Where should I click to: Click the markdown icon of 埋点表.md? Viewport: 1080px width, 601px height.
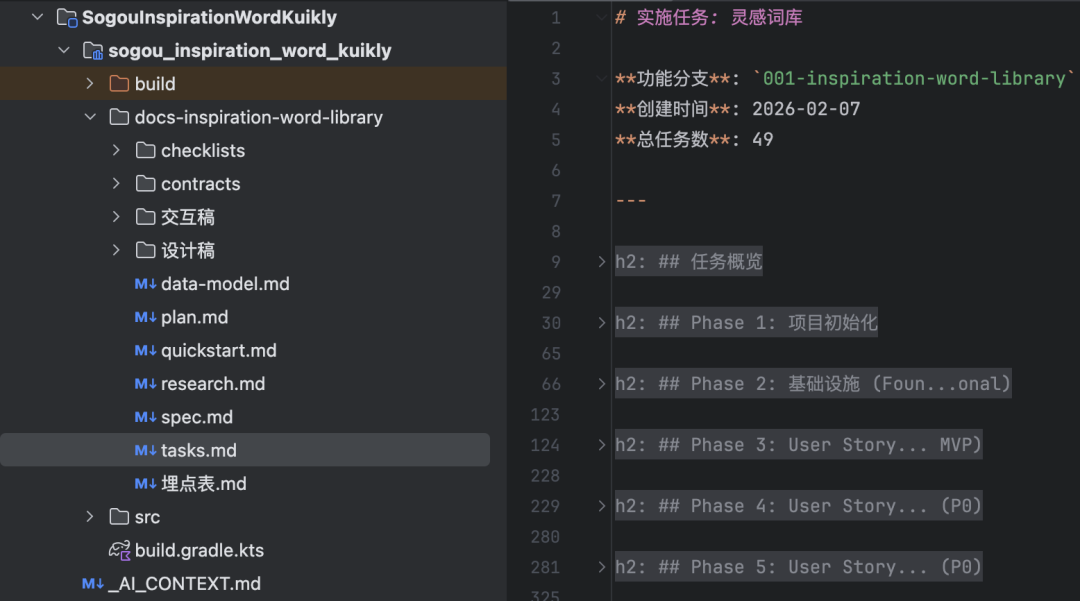tap(145, 484)
